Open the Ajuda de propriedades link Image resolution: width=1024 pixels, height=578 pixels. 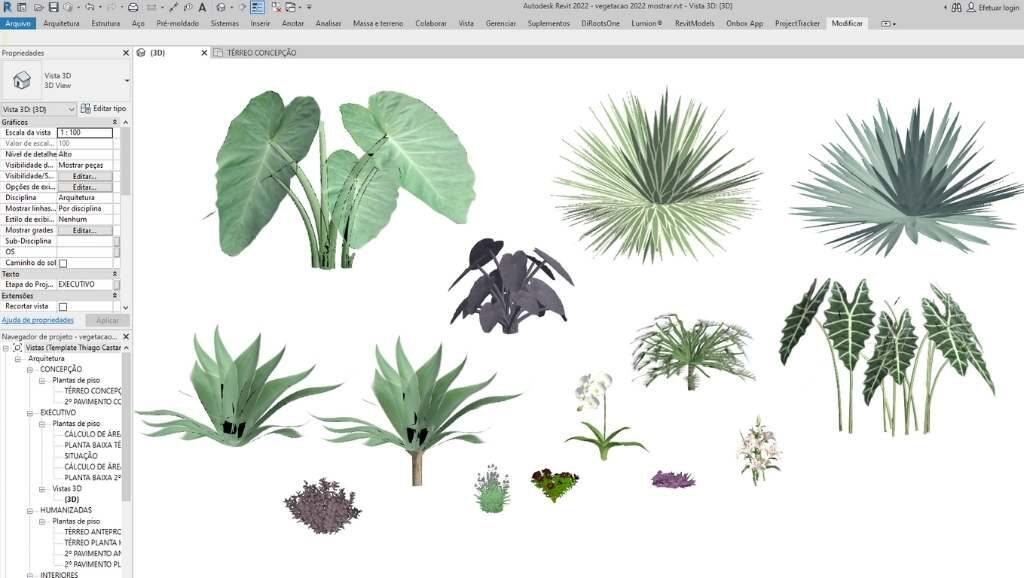click(38, 320)
